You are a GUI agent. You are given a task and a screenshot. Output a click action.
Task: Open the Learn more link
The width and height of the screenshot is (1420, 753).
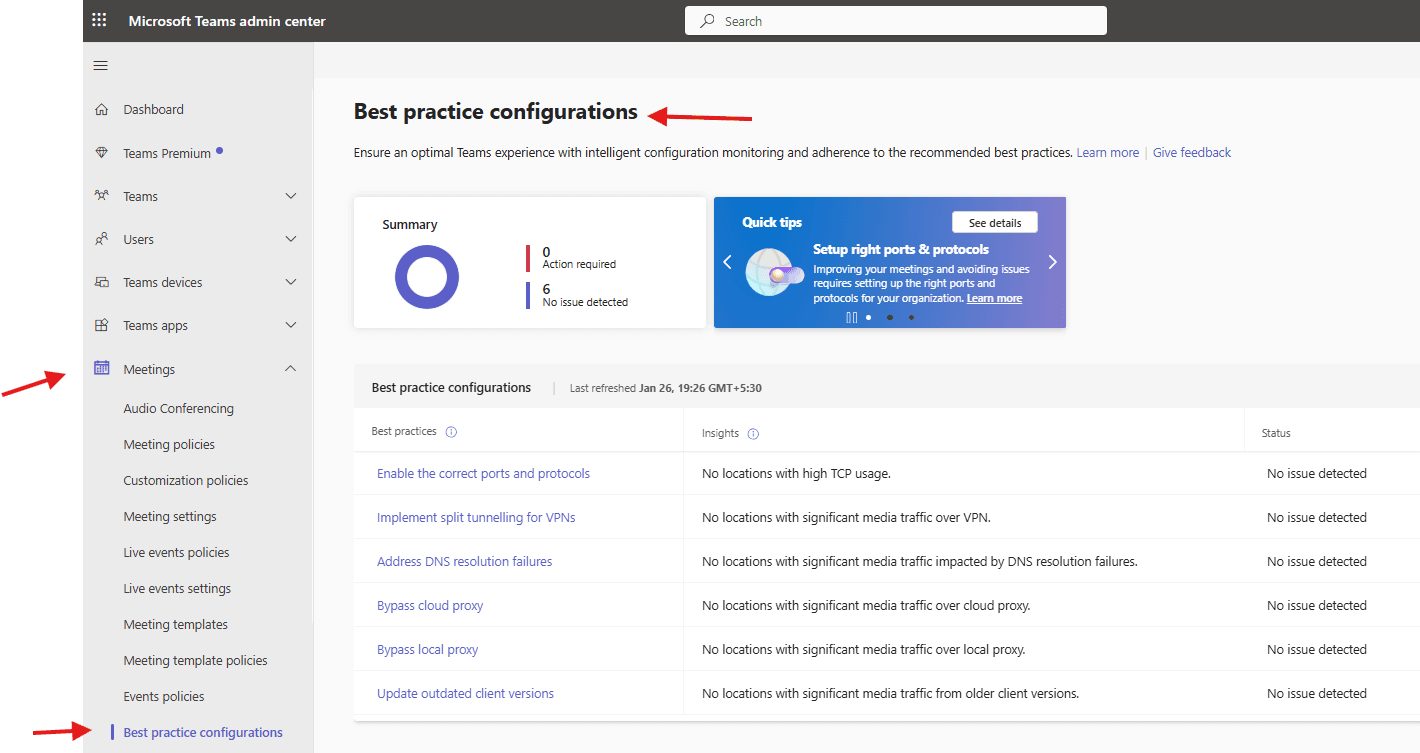pyautogui.click(x=1107, y=152)
